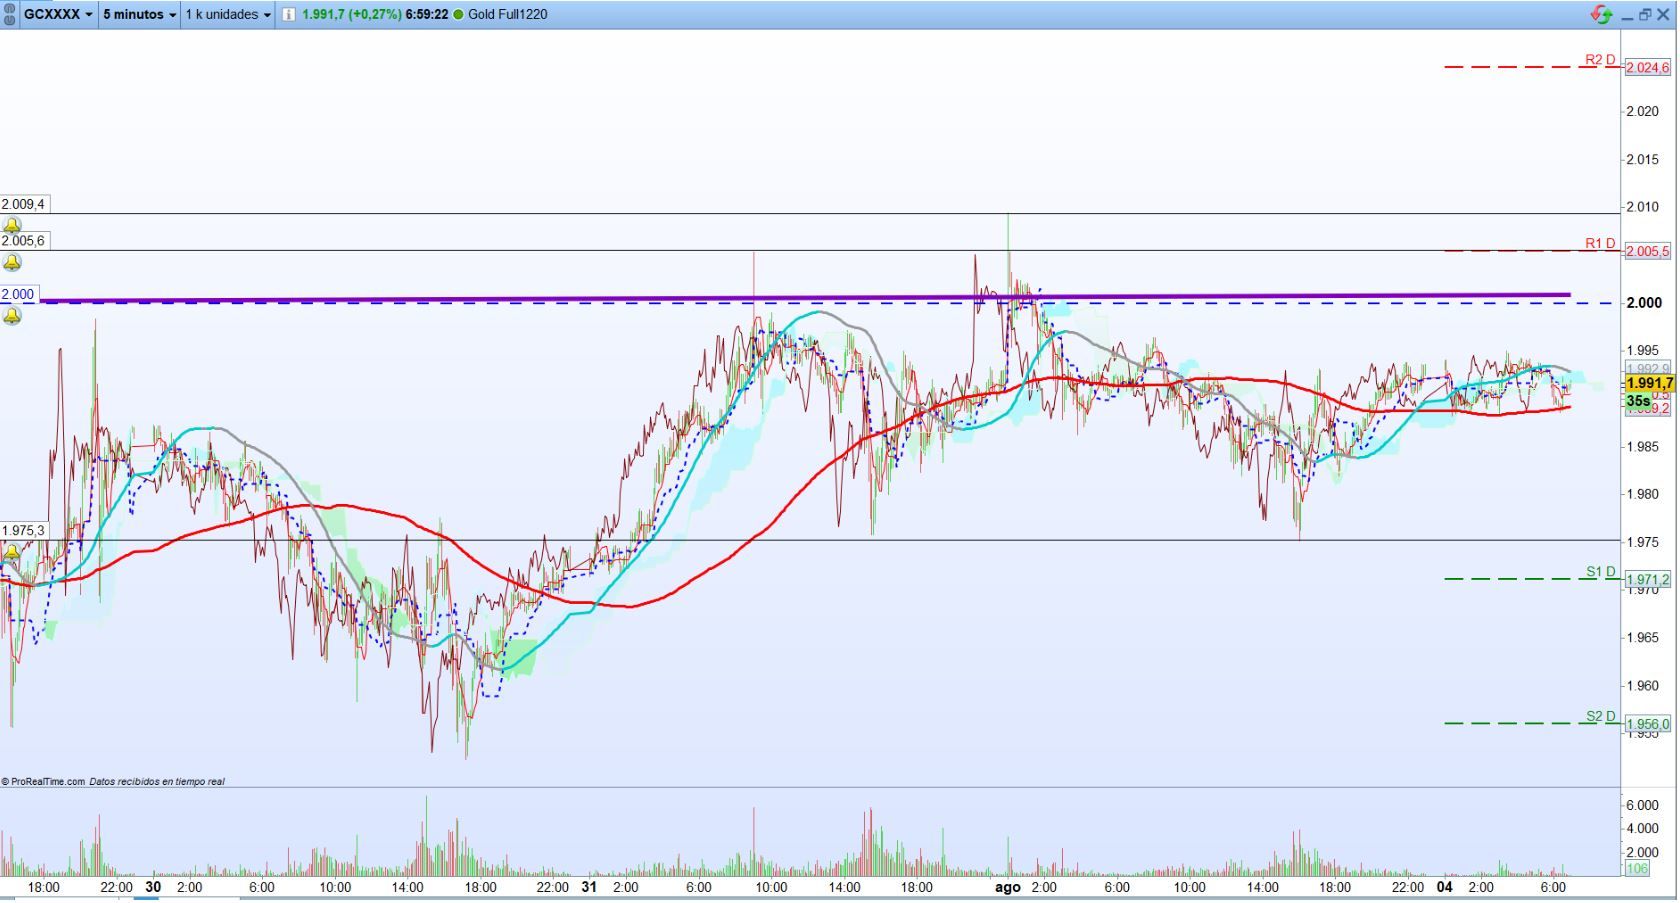The image size is (1680, 903).
Task: Click the R2 D pivot label
Action: [x=1600, y=60]
